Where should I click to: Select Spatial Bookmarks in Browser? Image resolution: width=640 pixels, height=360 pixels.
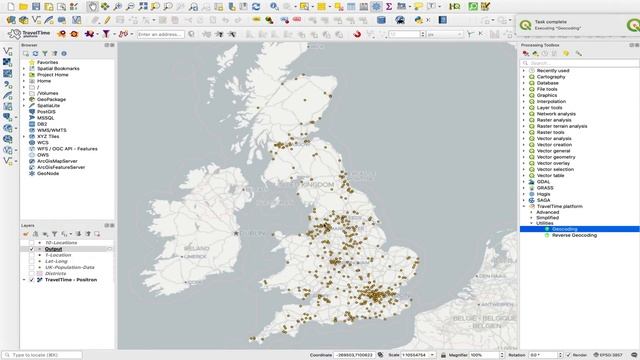click(x=58, y=69)
